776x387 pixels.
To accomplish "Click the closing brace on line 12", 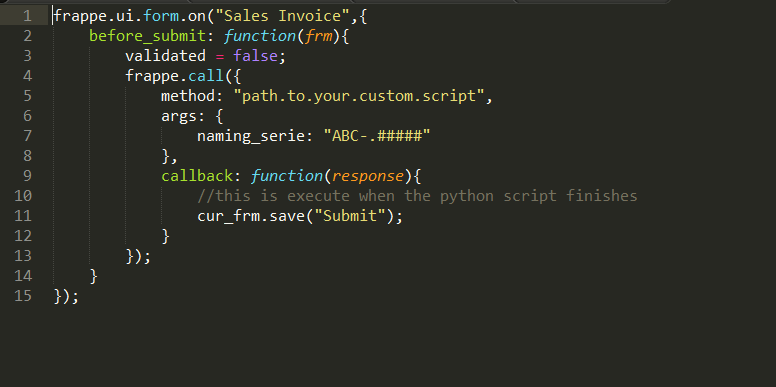I will click(x=166, y=236).
